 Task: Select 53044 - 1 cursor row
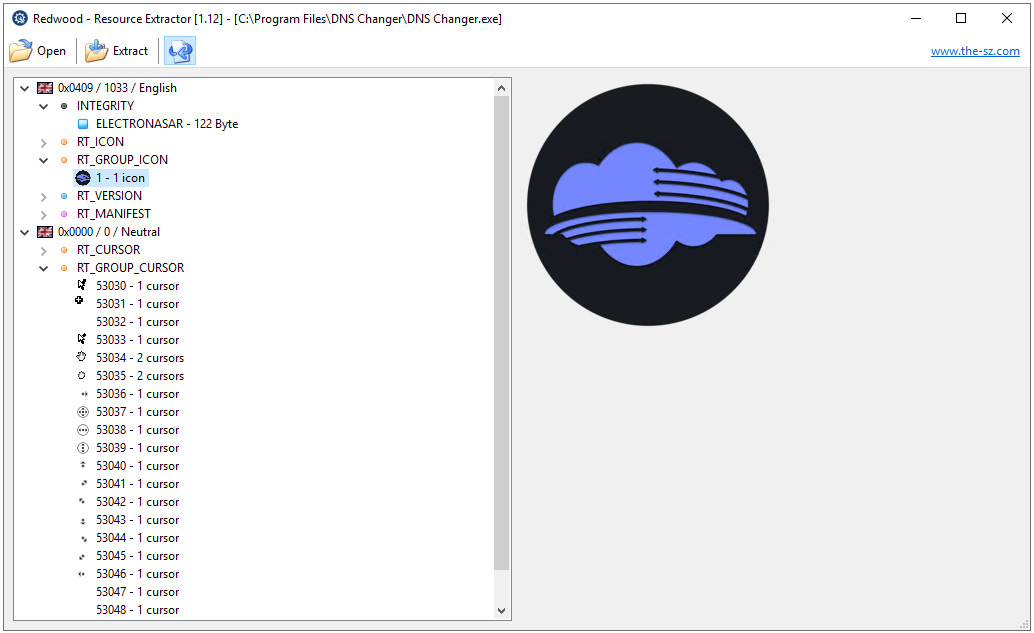(x=138, y=538)
